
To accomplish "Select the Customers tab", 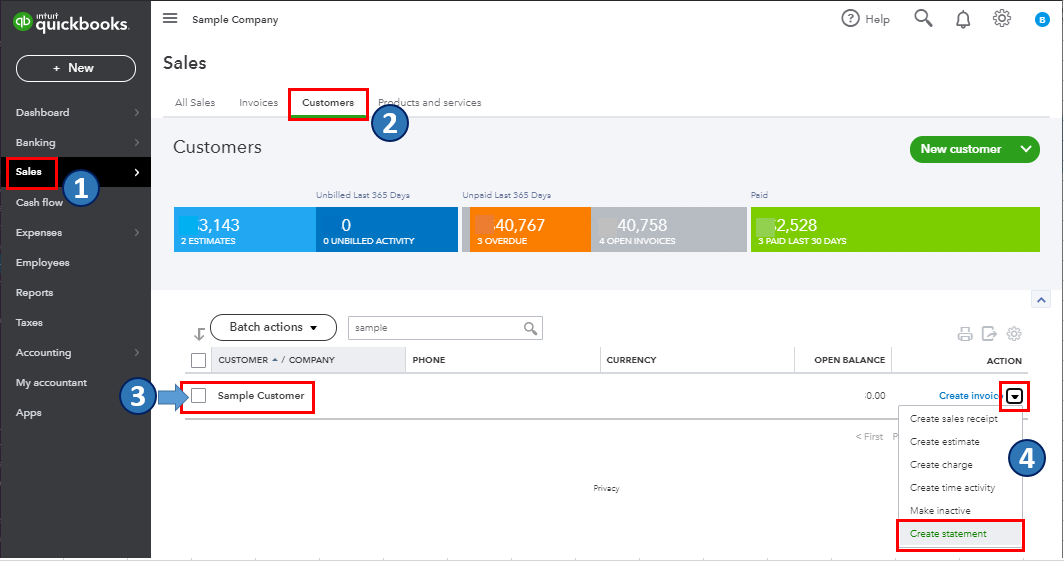I will 328,102.
